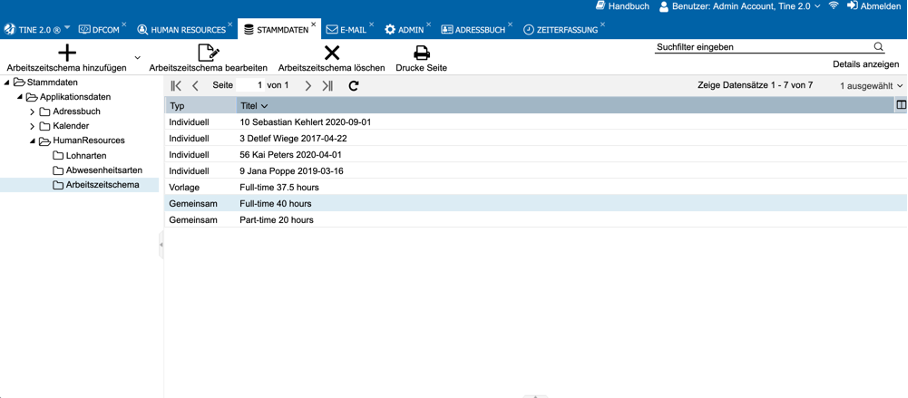Click the X icon for Arbeitszeitschema löschen
The height and width of the screenshot is (398, 908).
(332, 53)
